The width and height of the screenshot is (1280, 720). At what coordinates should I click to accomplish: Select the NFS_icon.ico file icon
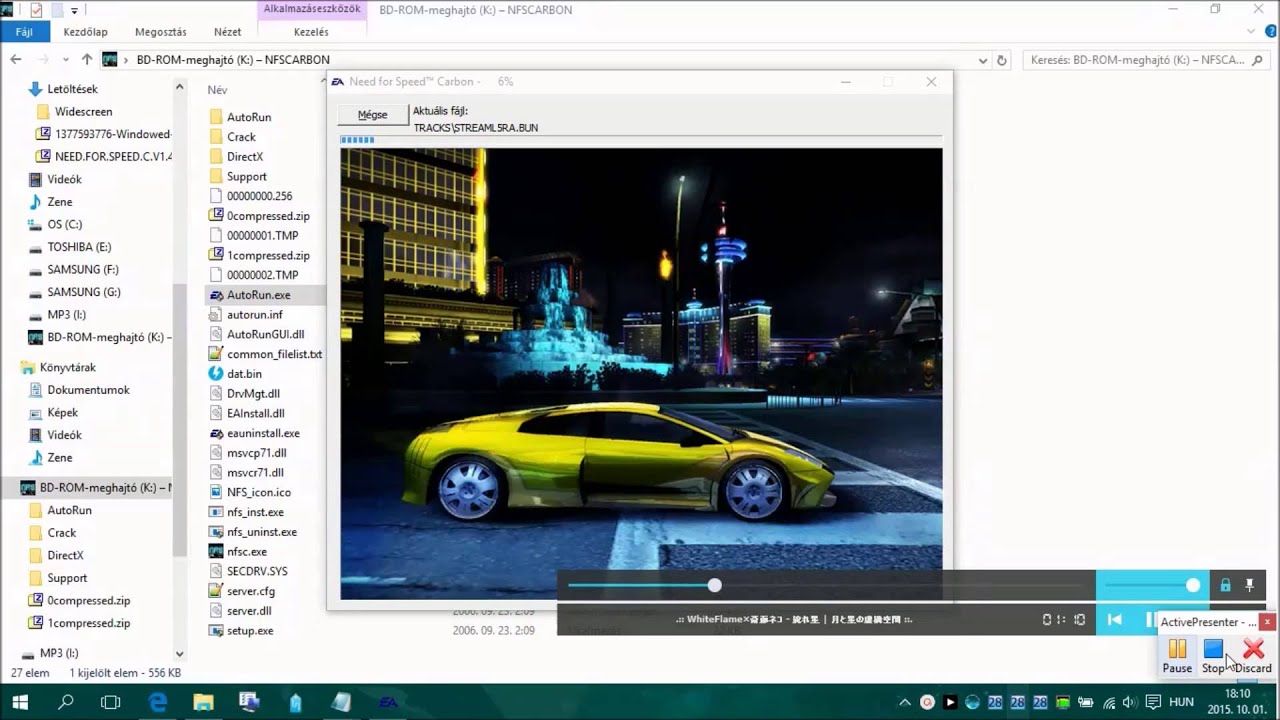pos(215,492)
